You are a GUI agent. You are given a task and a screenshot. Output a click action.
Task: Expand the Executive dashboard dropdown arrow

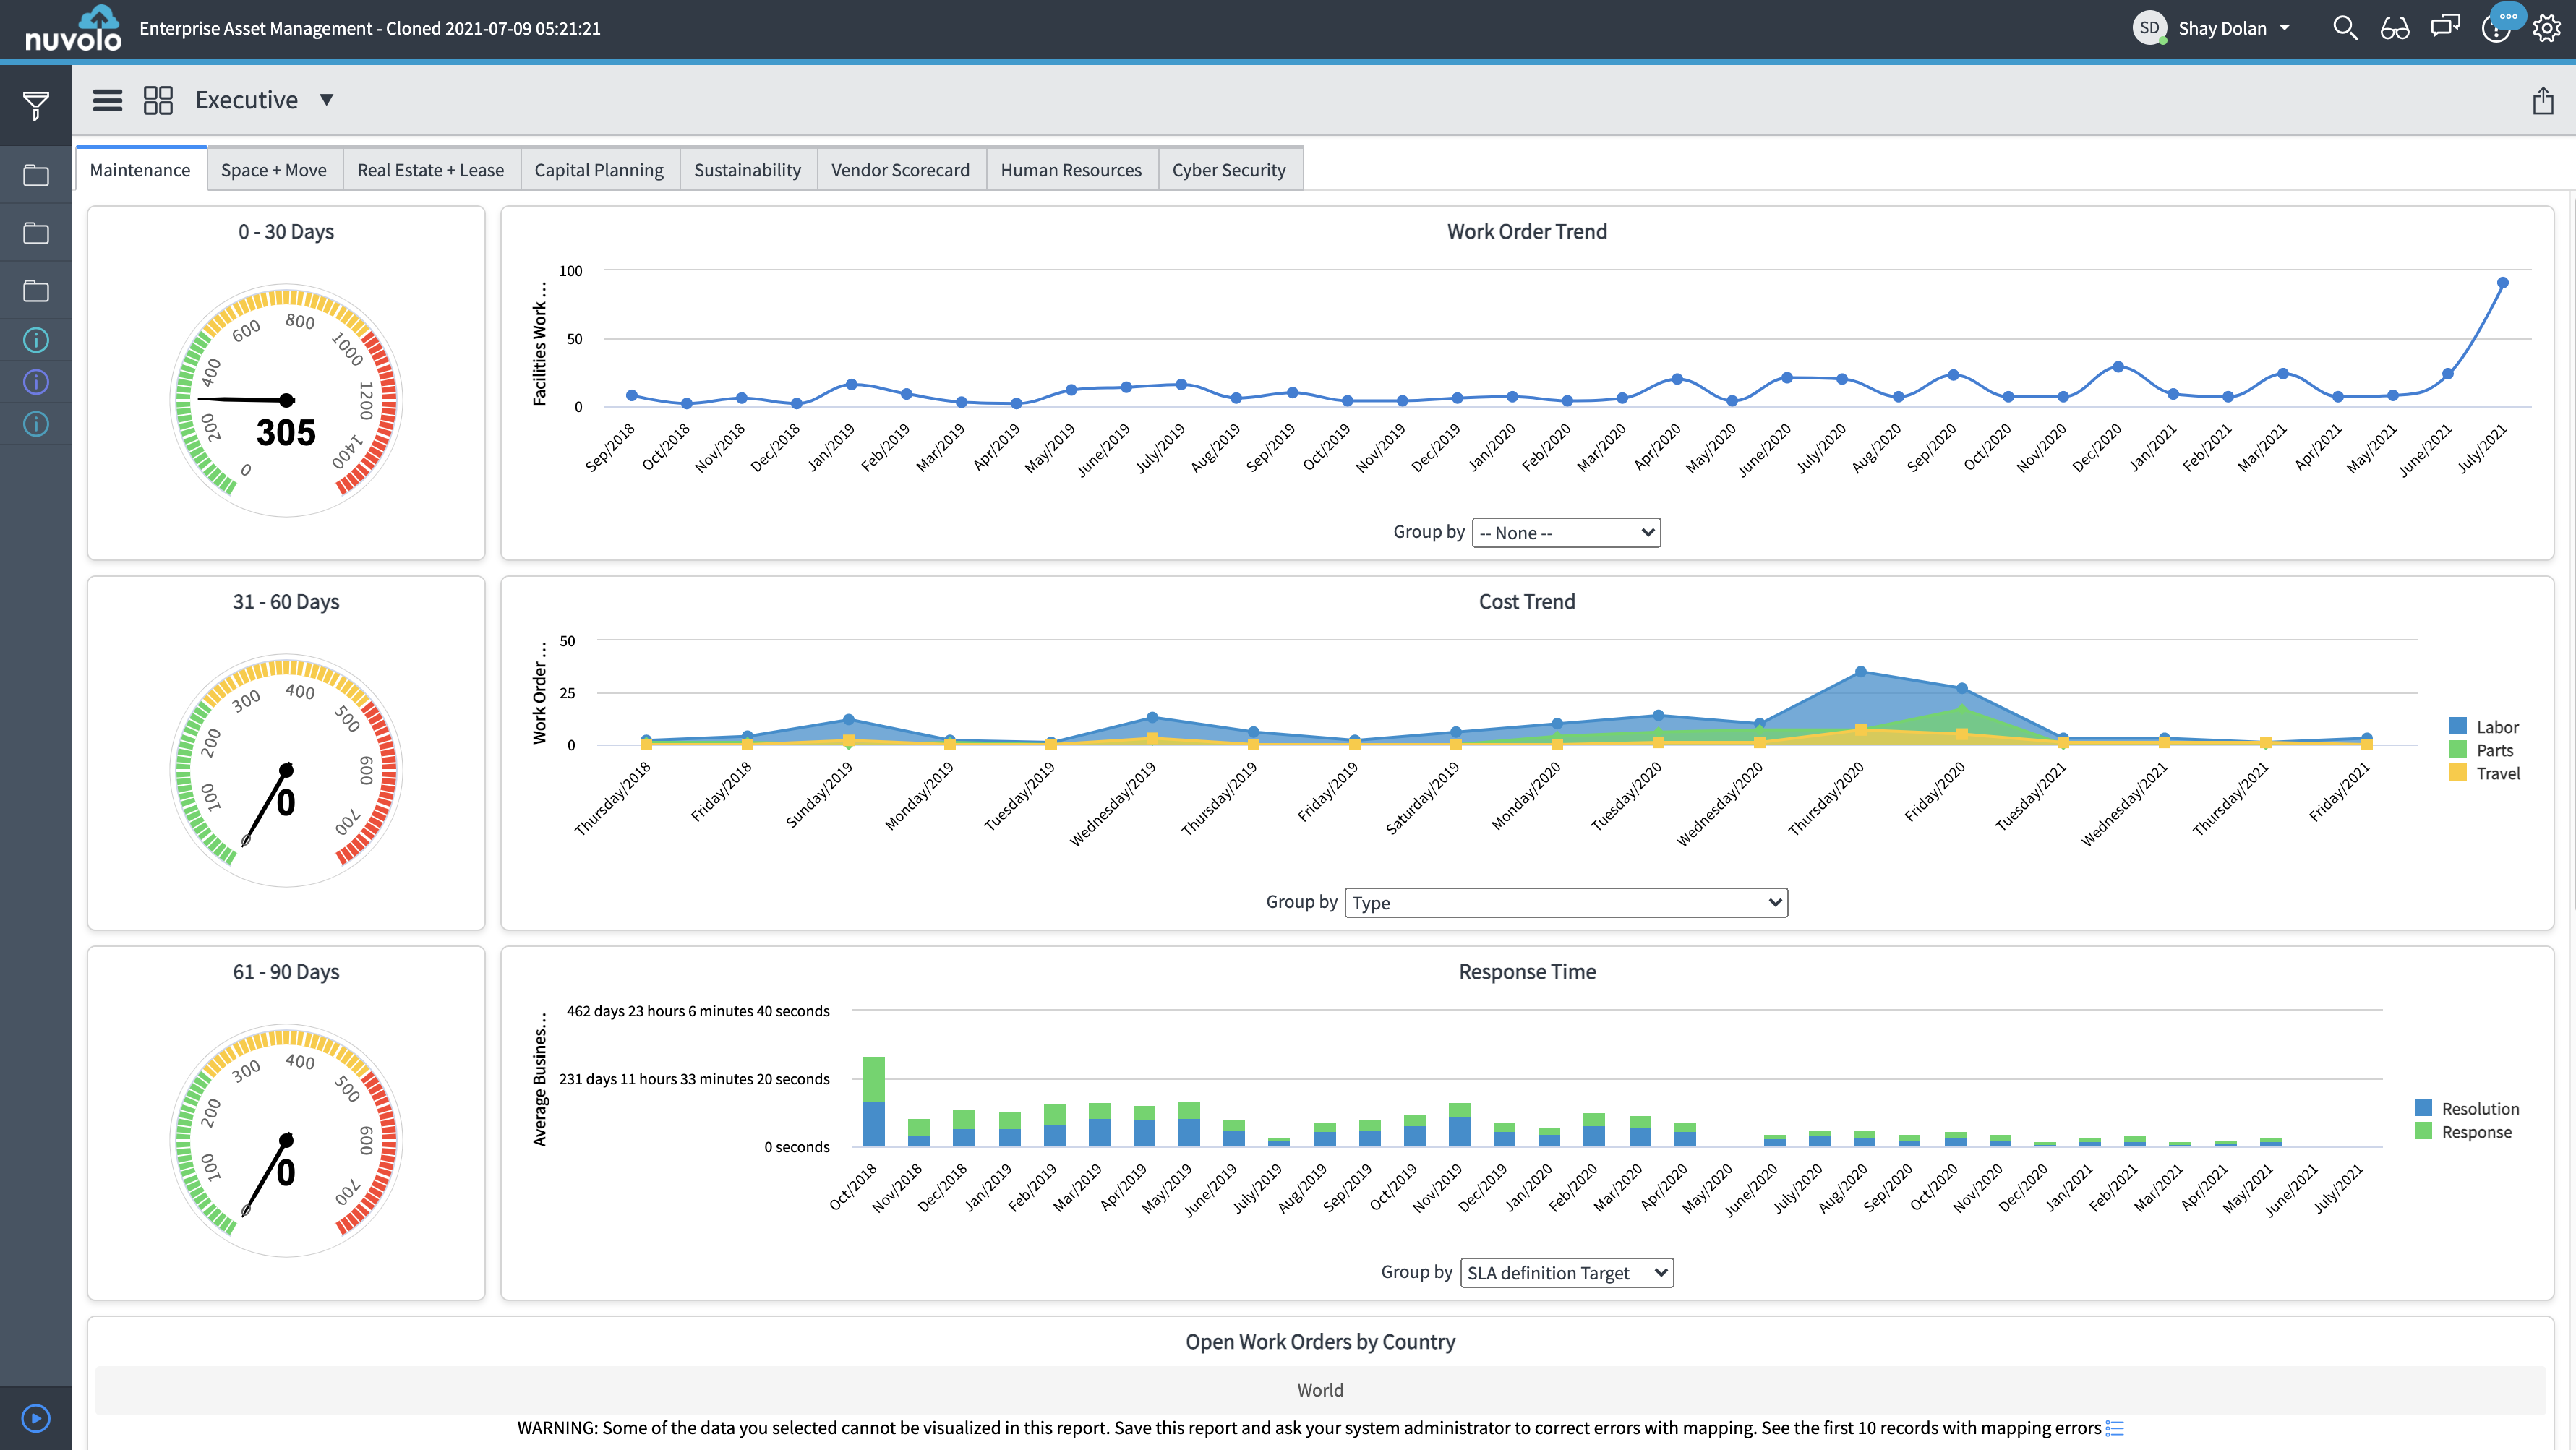click(x=326, y=100)
